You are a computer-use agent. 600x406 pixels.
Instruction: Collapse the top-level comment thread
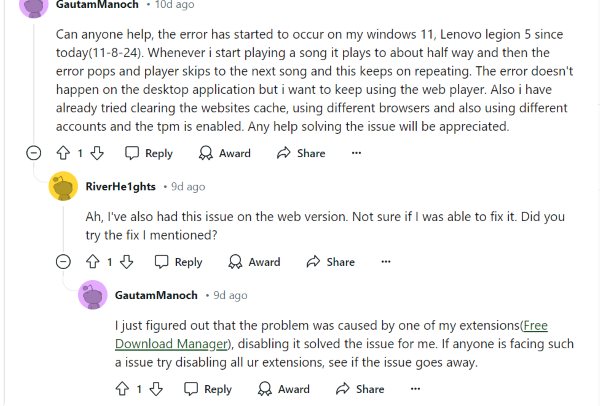pos(33,153)
